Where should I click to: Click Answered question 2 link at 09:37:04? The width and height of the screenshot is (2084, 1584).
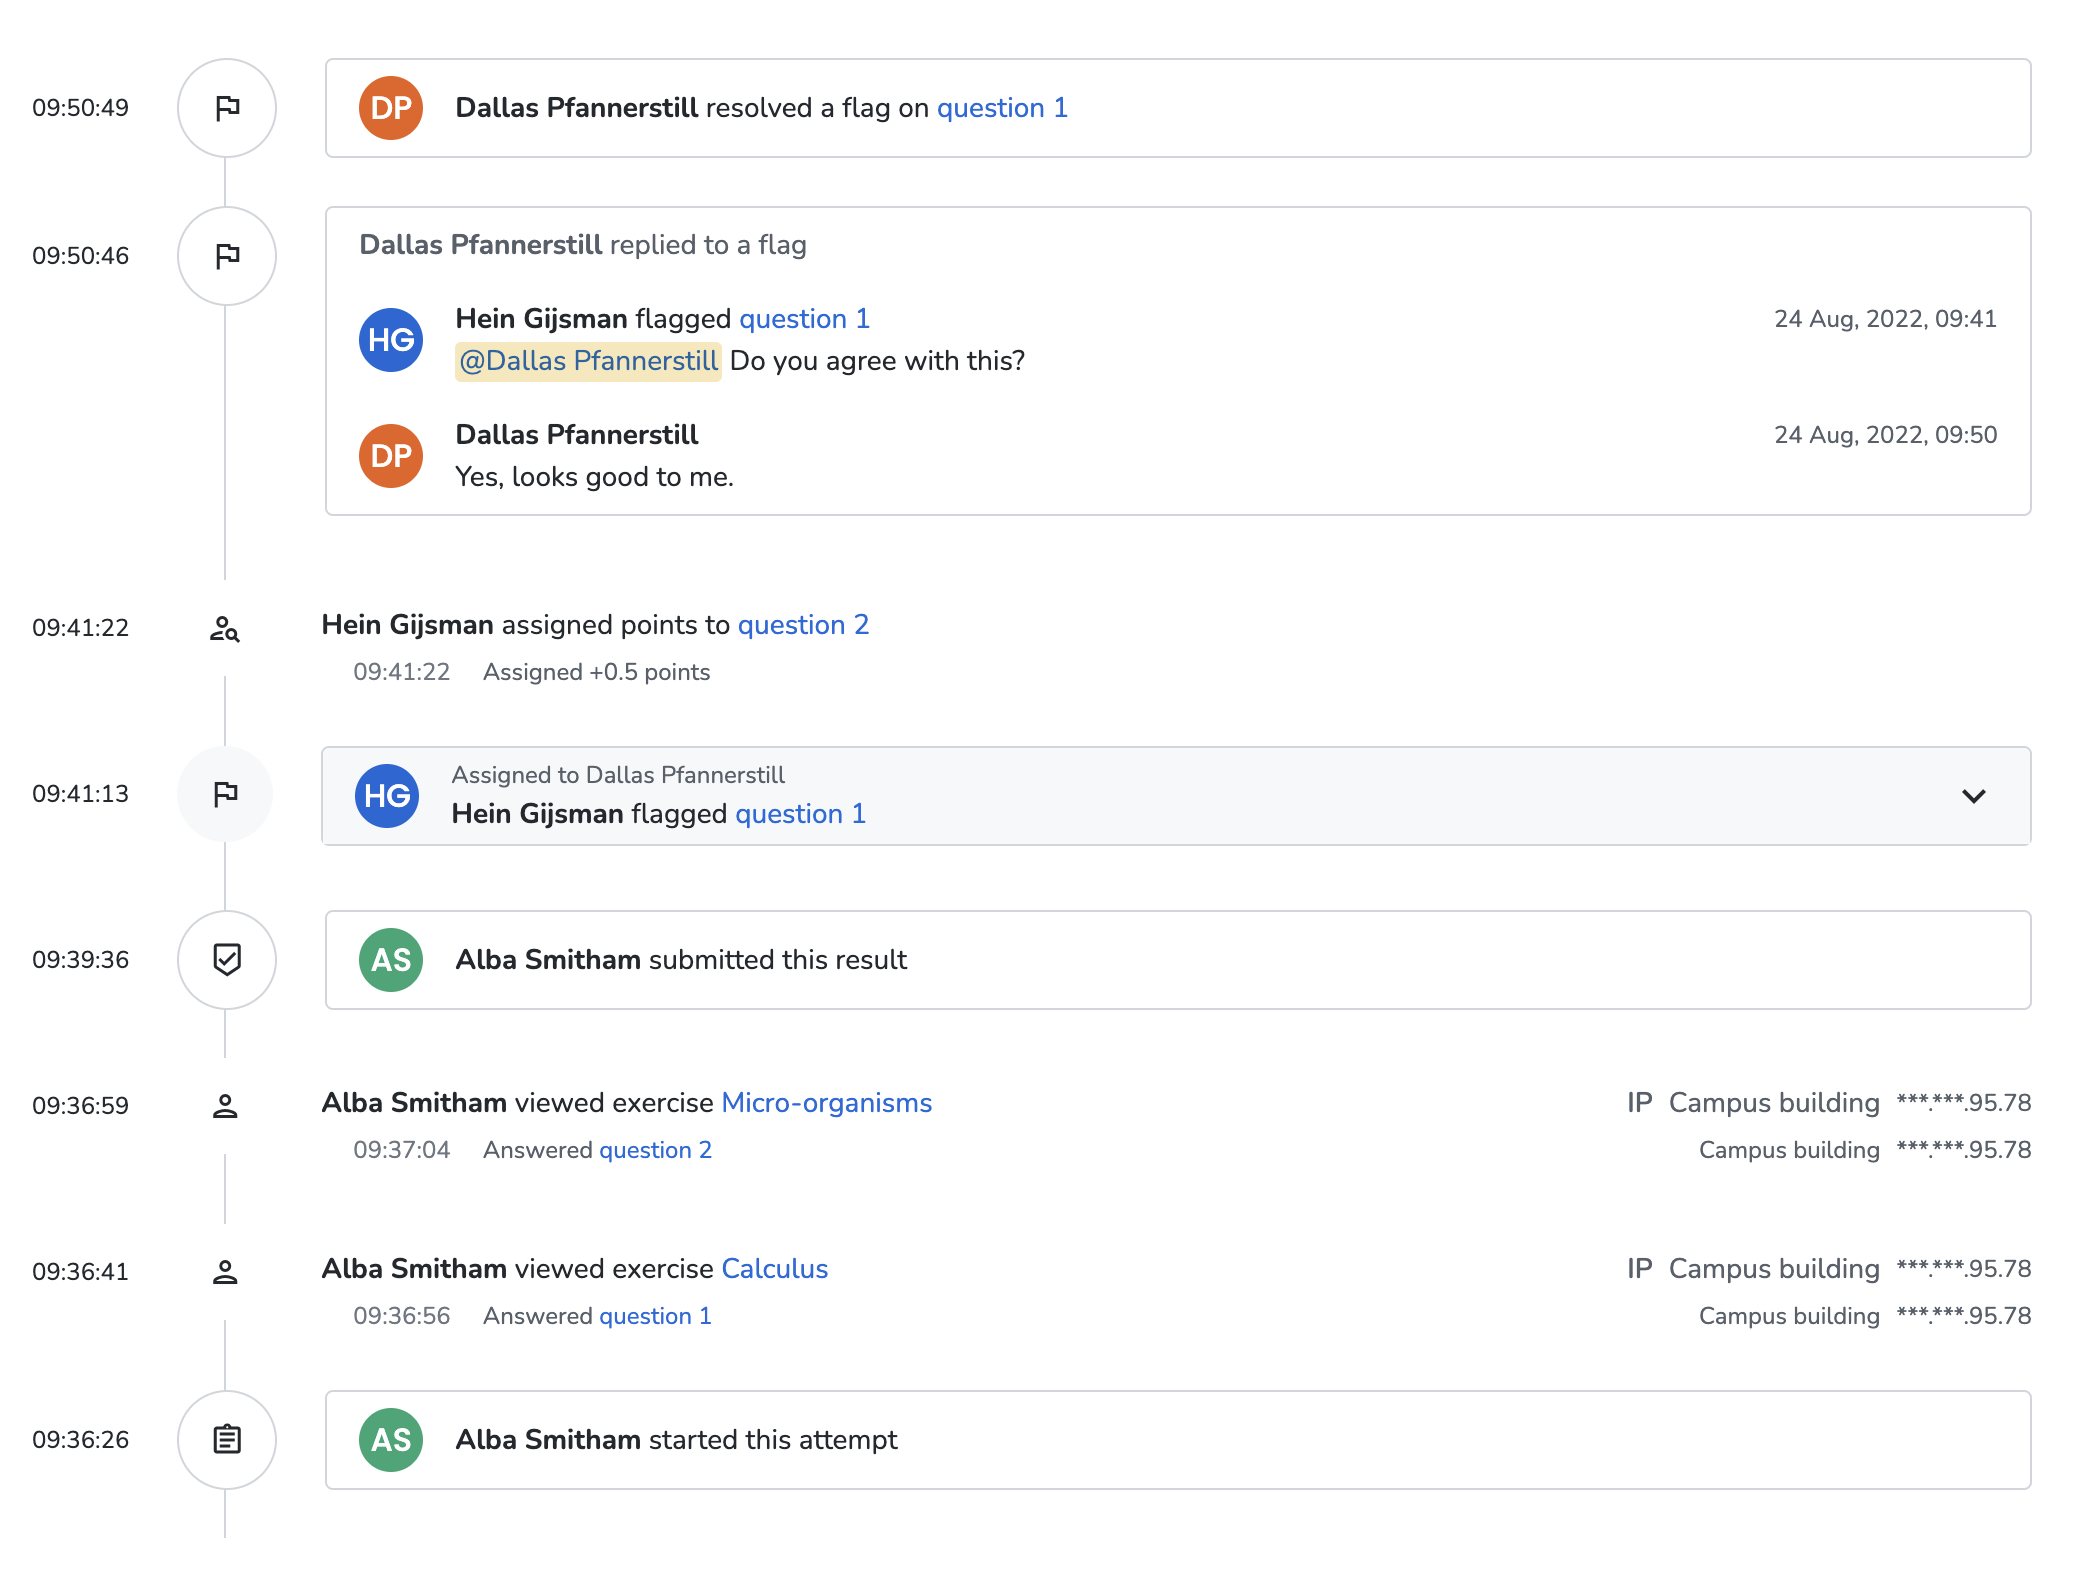[x=655, y=1150]
